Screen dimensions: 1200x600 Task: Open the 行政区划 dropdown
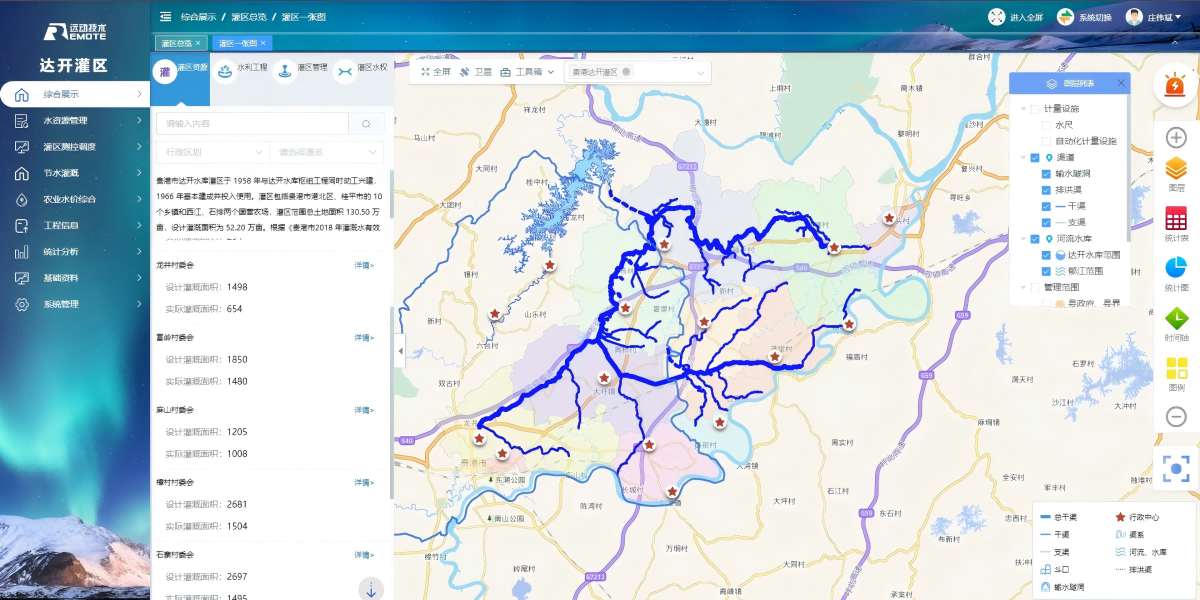[x=211, y=152]
